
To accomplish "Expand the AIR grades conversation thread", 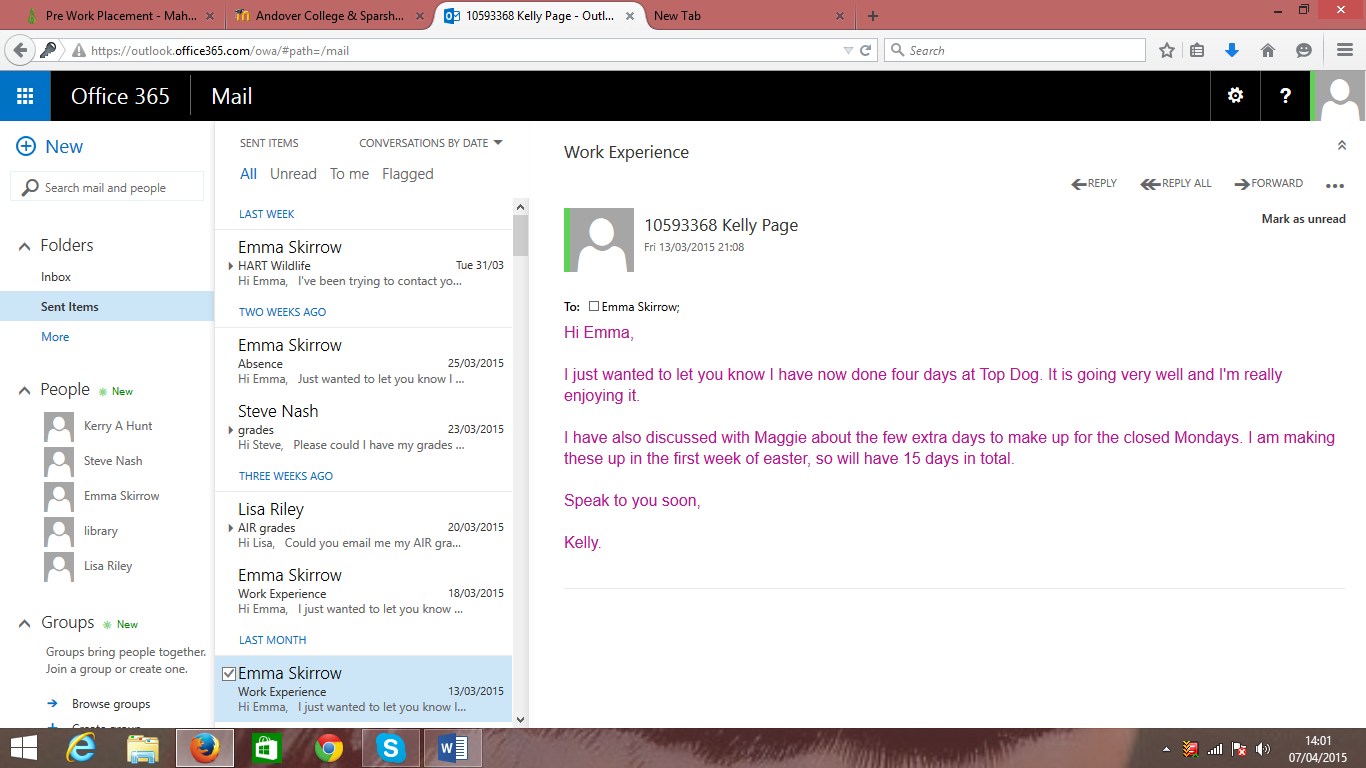I will click(x=231, y=528).
